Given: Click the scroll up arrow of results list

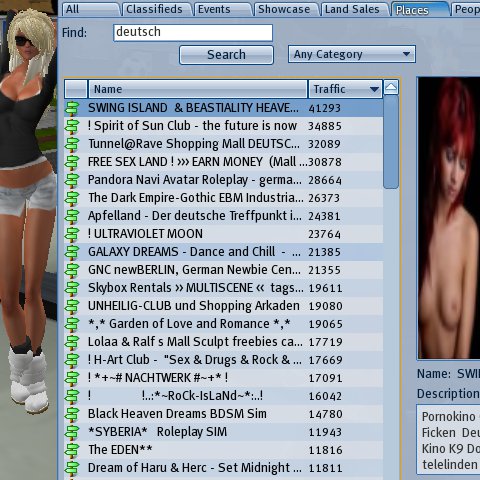Looking at the screenshot, I should (391, 88).
